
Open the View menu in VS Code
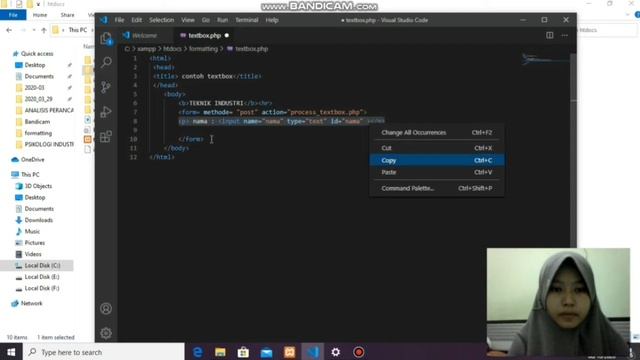188,20
